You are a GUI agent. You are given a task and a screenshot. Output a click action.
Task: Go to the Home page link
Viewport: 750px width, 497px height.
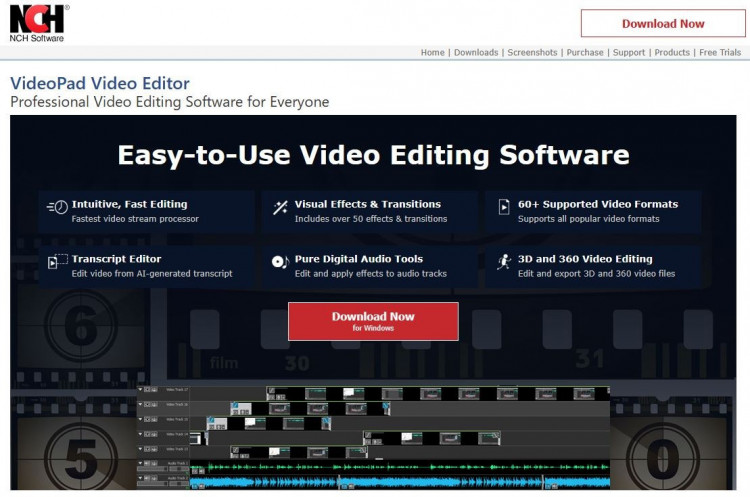coord(432,53)
